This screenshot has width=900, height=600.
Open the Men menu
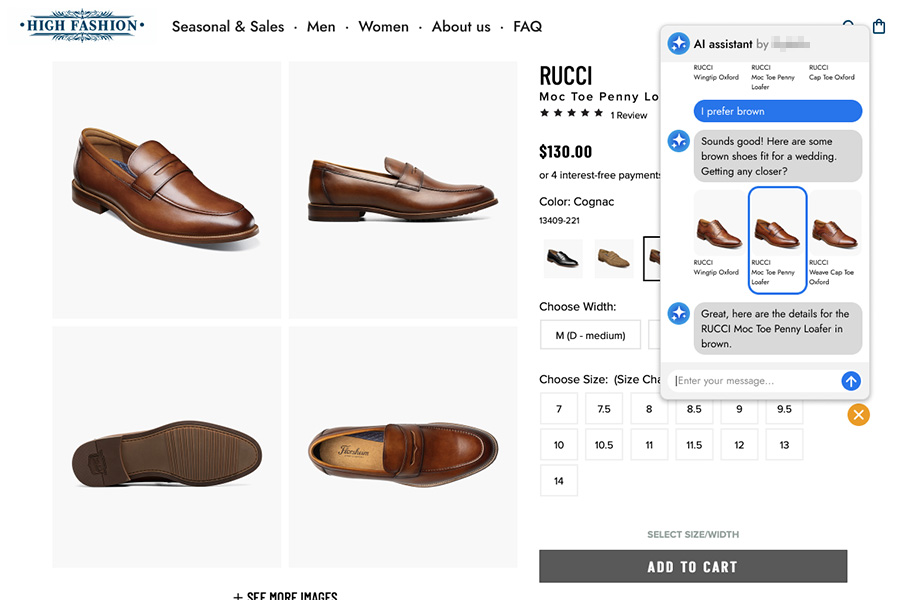click(321, 26)
